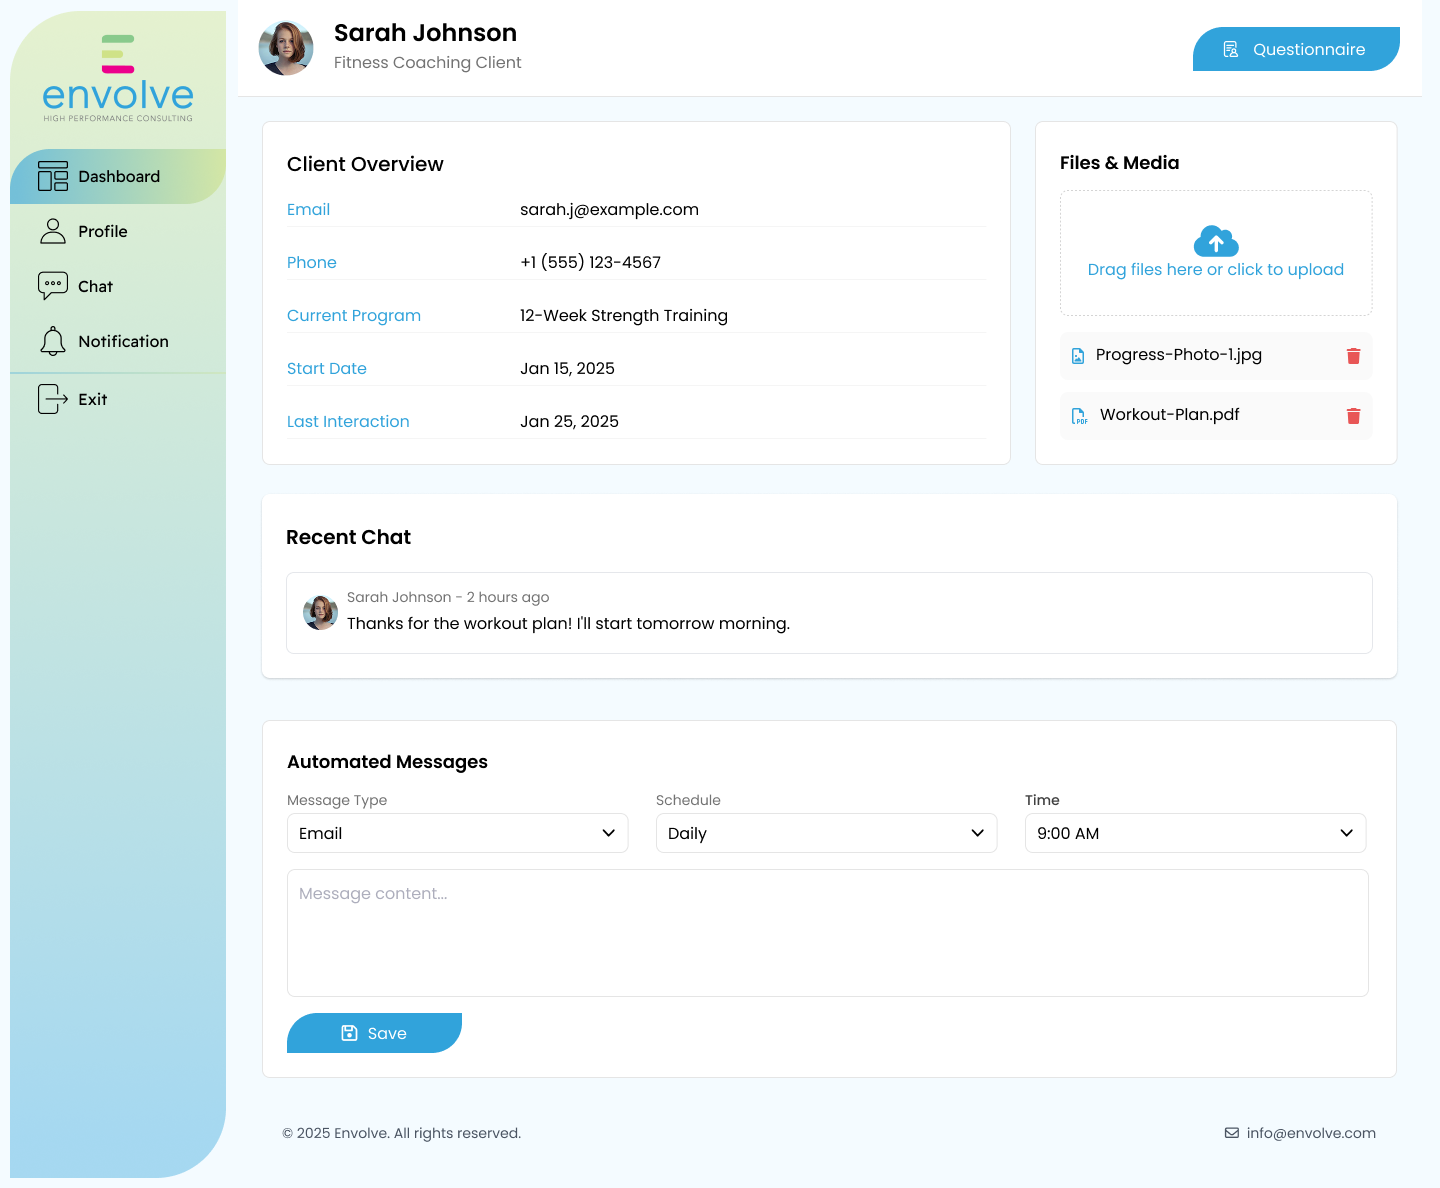
Task: Click the PDF file icon beside Workout-Plan.pdf
Action: (1079, 416)
